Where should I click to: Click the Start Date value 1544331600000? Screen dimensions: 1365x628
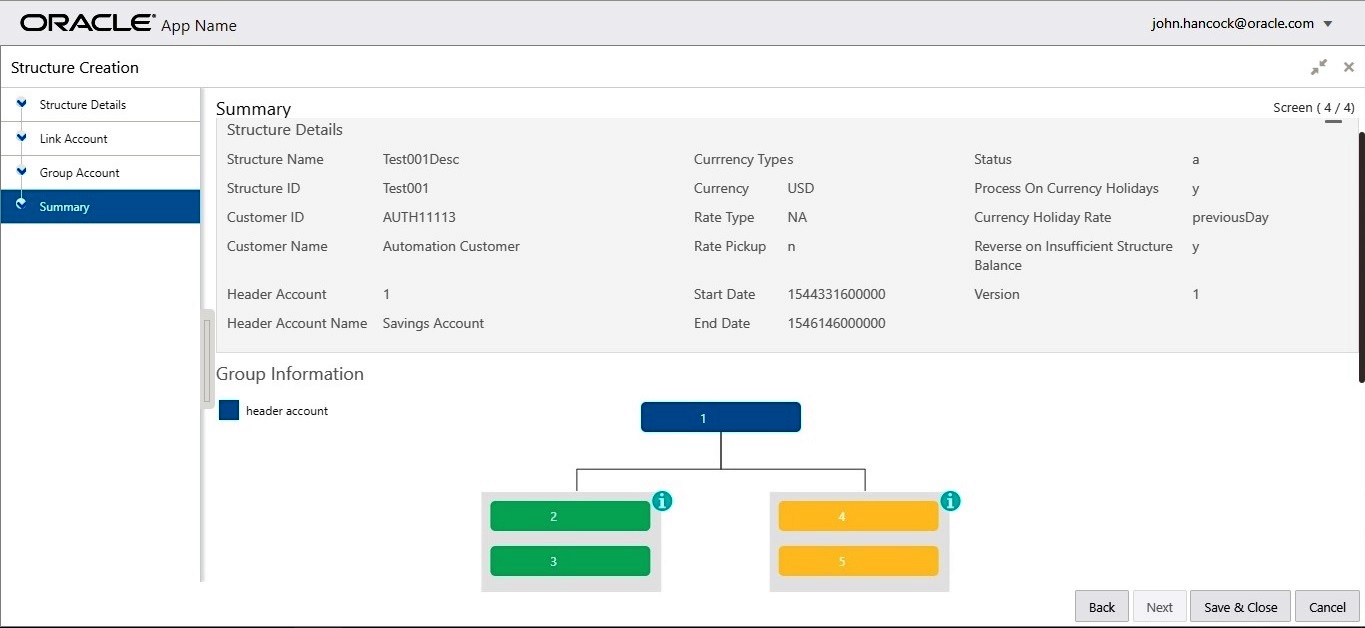click(836, 294)
